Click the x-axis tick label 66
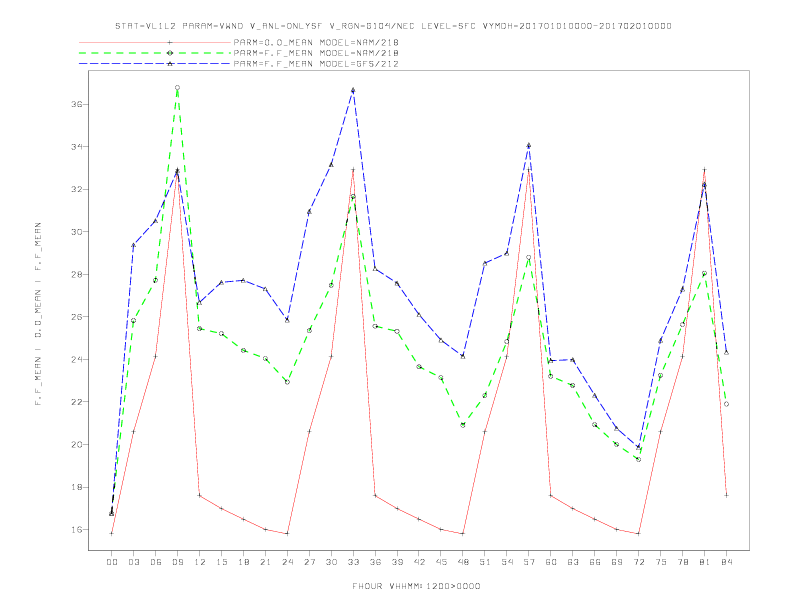 point(595,562)
